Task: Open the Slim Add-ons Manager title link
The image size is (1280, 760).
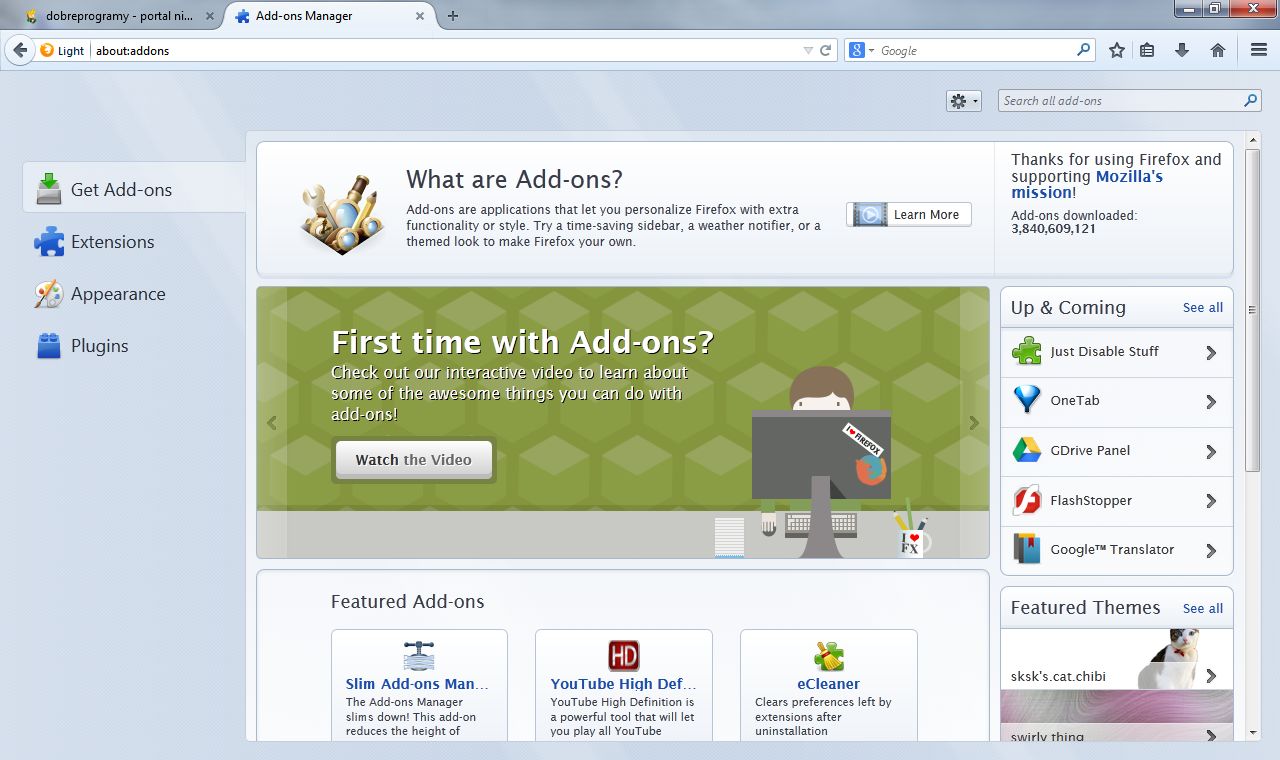Action: [x=417, y=684]
